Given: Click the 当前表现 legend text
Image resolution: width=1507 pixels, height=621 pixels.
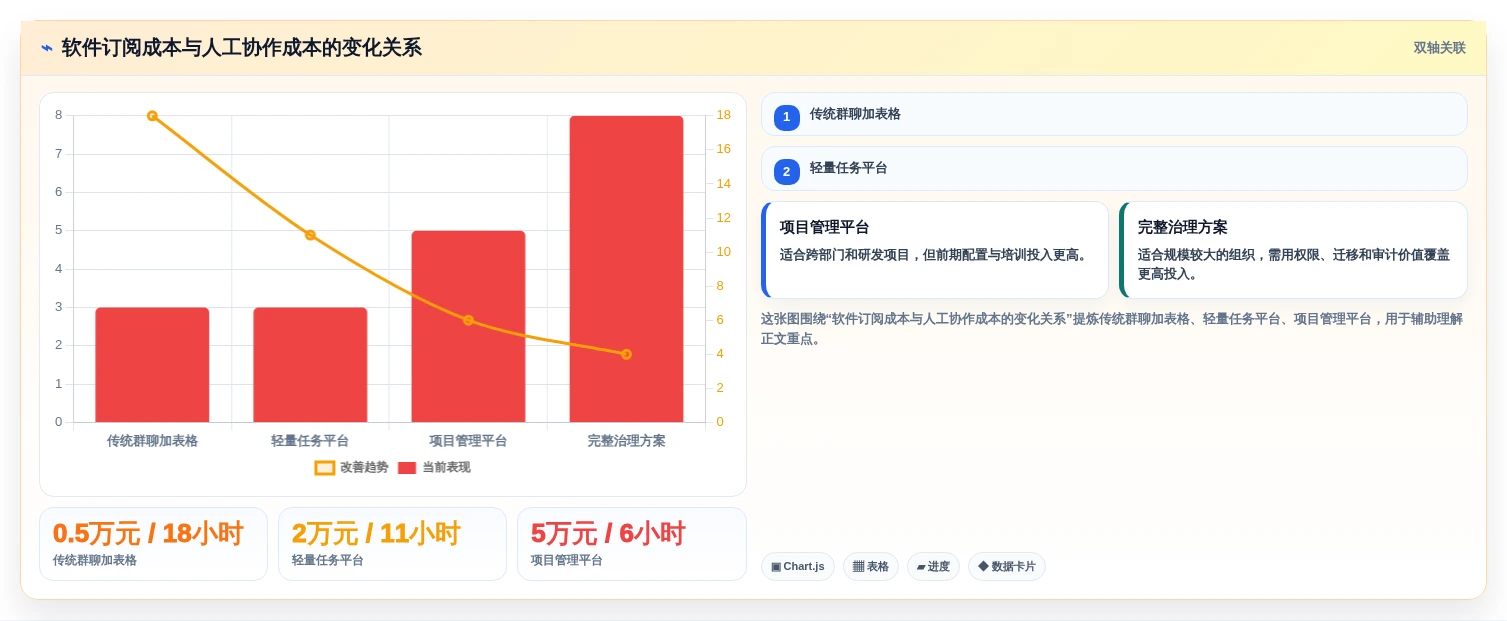Looking at the screenshot, I should point(446,468).
